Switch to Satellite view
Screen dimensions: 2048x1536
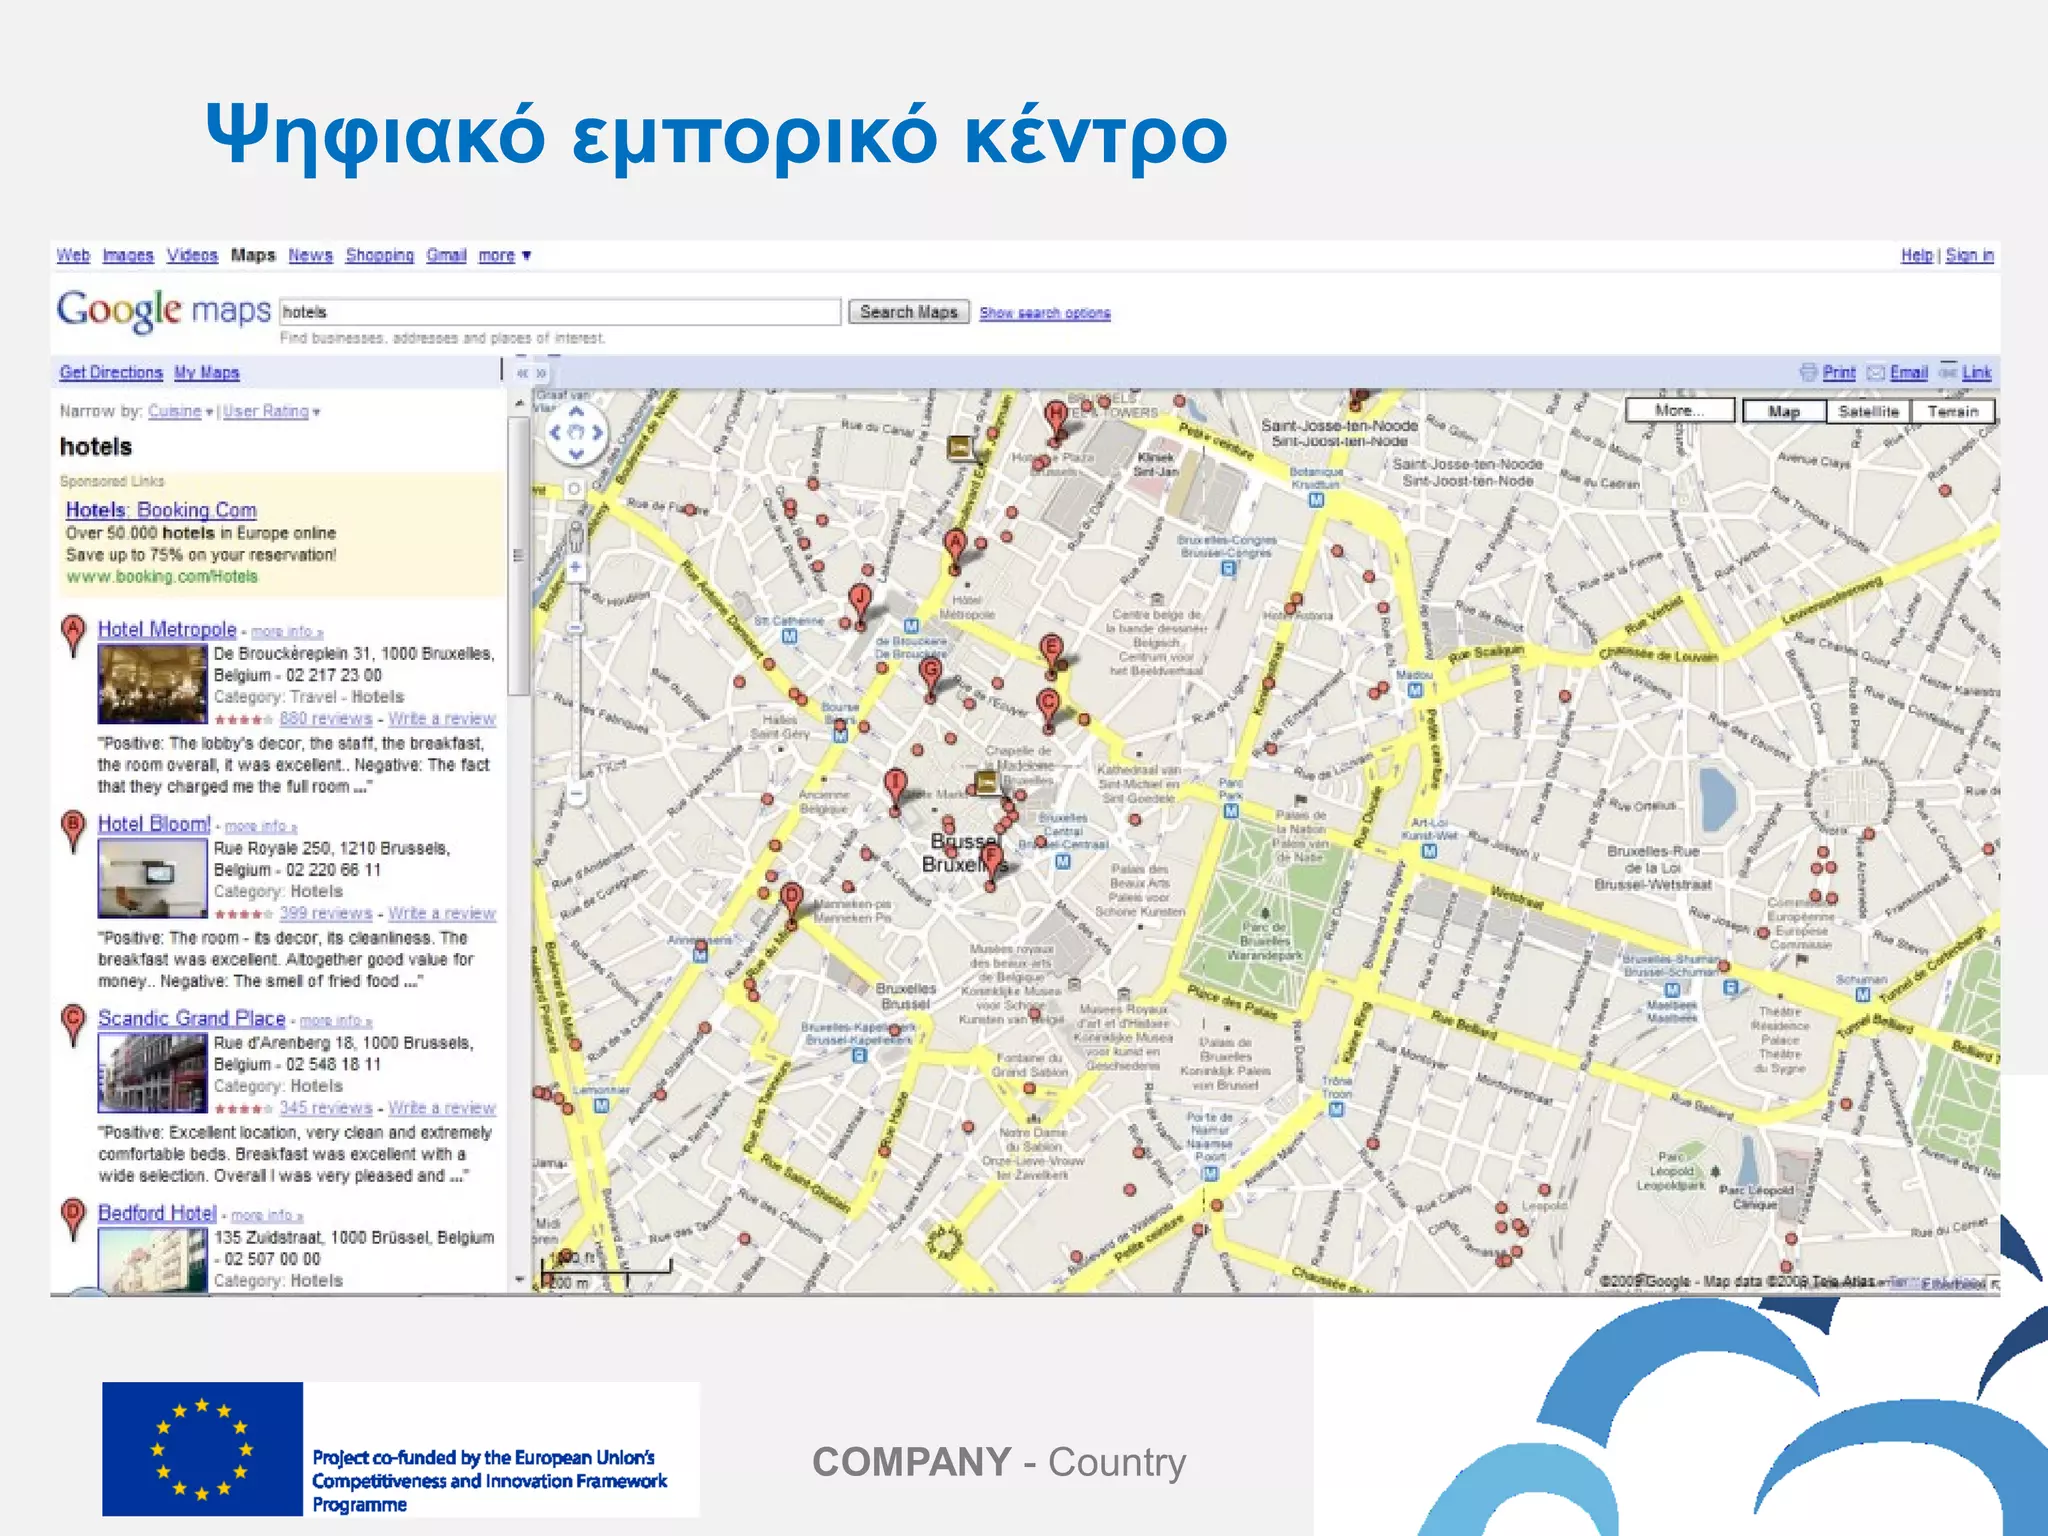coord(1868,411)
